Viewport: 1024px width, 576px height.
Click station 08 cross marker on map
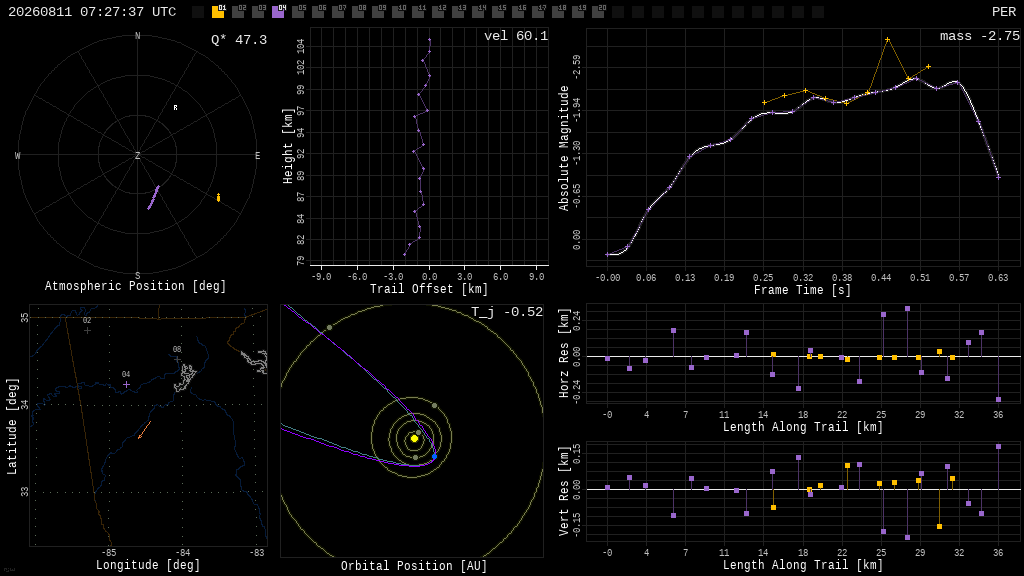tap(177, 359)
